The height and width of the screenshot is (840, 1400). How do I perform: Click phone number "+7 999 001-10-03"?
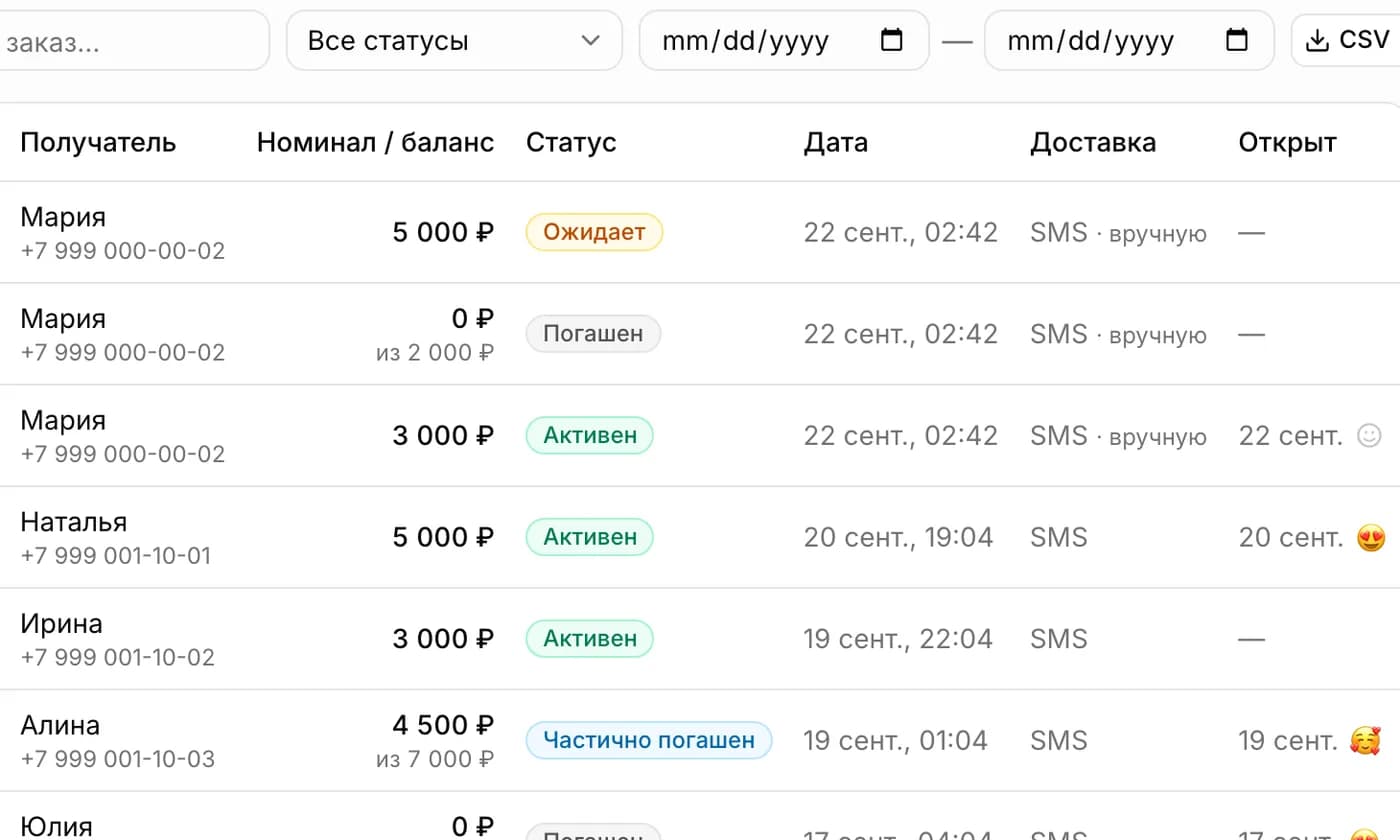118,759
